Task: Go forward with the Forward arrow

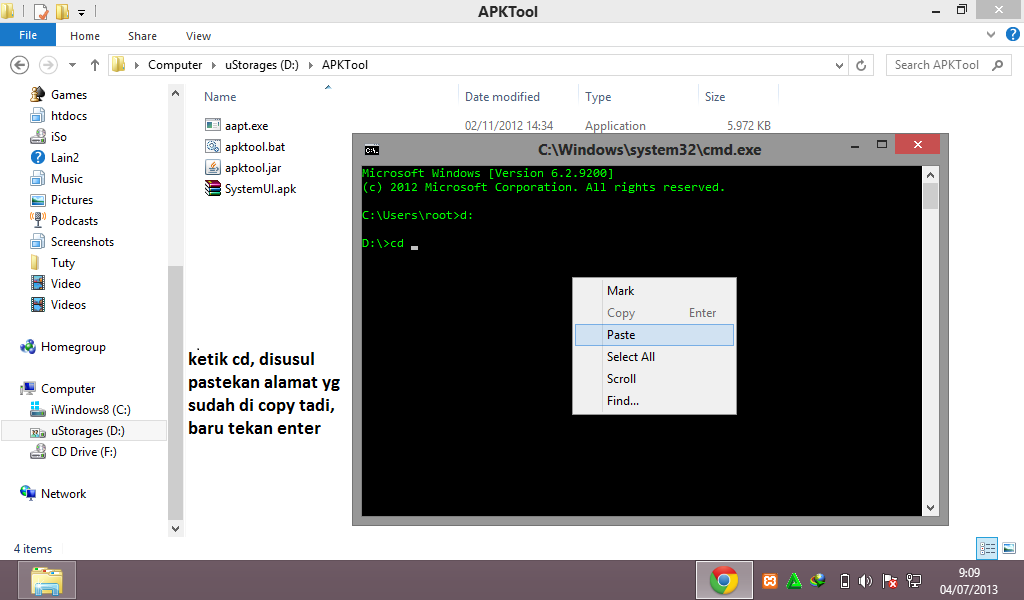Action: [48, 65]
